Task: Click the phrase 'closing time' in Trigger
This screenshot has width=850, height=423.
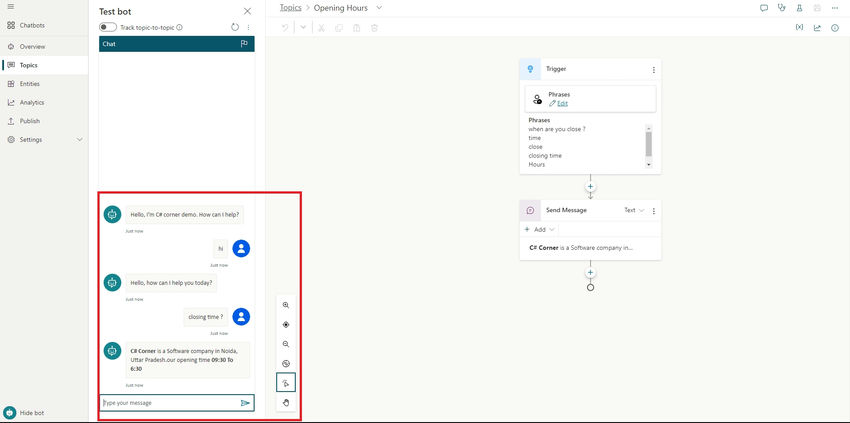Action: click(x=545, y=156)
